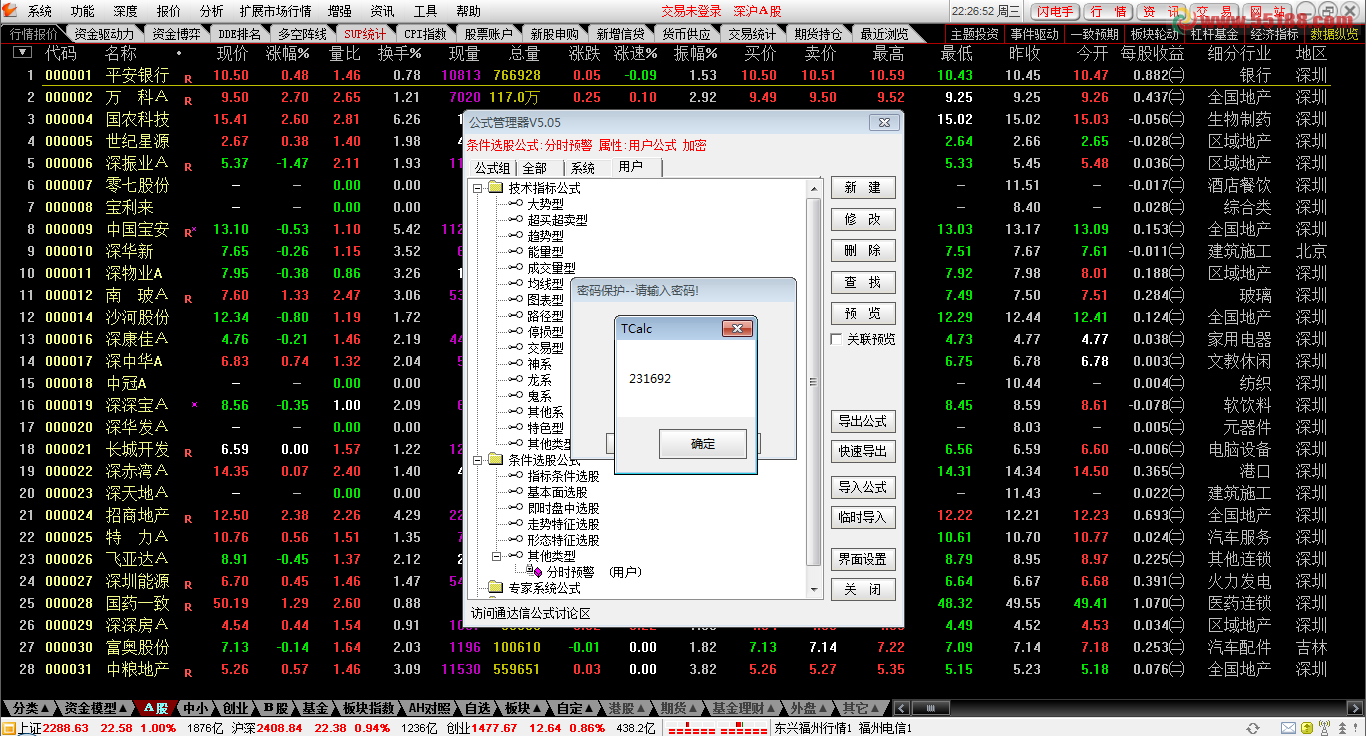Image resolution: width=1366 pixels, height=736 pixels.
Task: Expand the 板块 bottom tab menu
Action: [x=523, y=708]
